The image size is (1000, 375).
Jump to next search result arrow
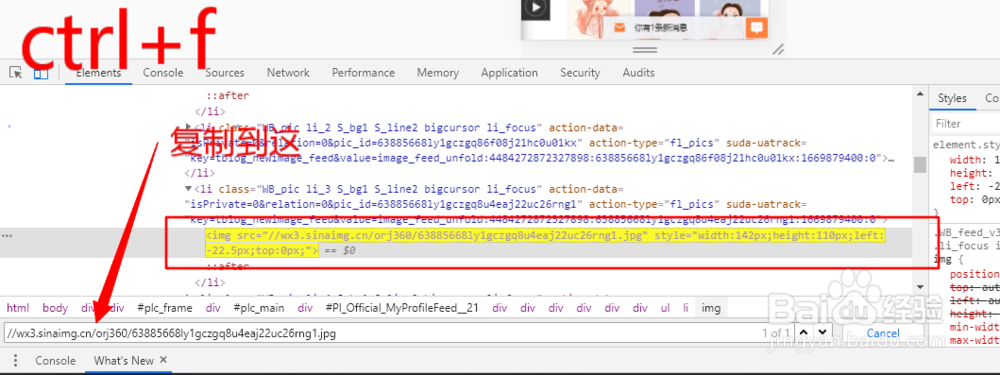tap(823, 333)
